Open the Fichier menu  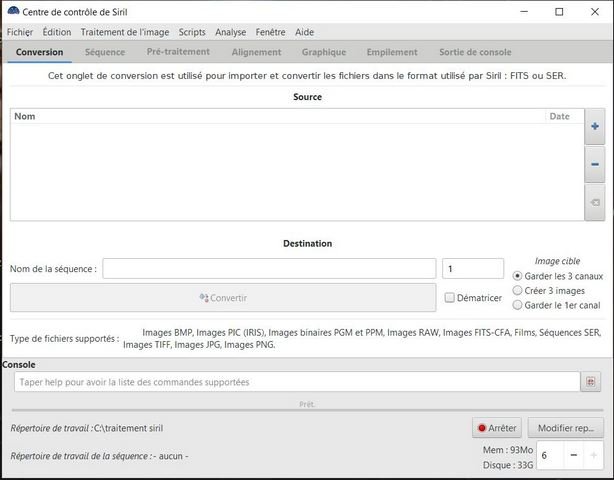(x=20, y=32)
